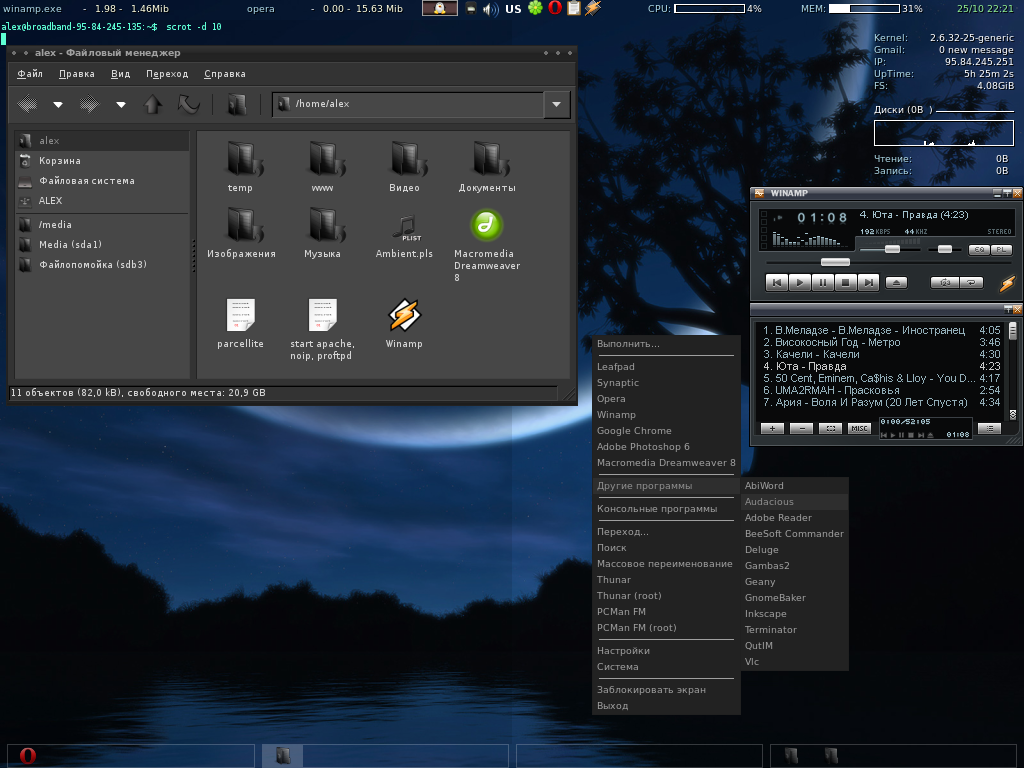Adjust the Winamp volume slider
1024x768 pixels.
pos(892,249)
